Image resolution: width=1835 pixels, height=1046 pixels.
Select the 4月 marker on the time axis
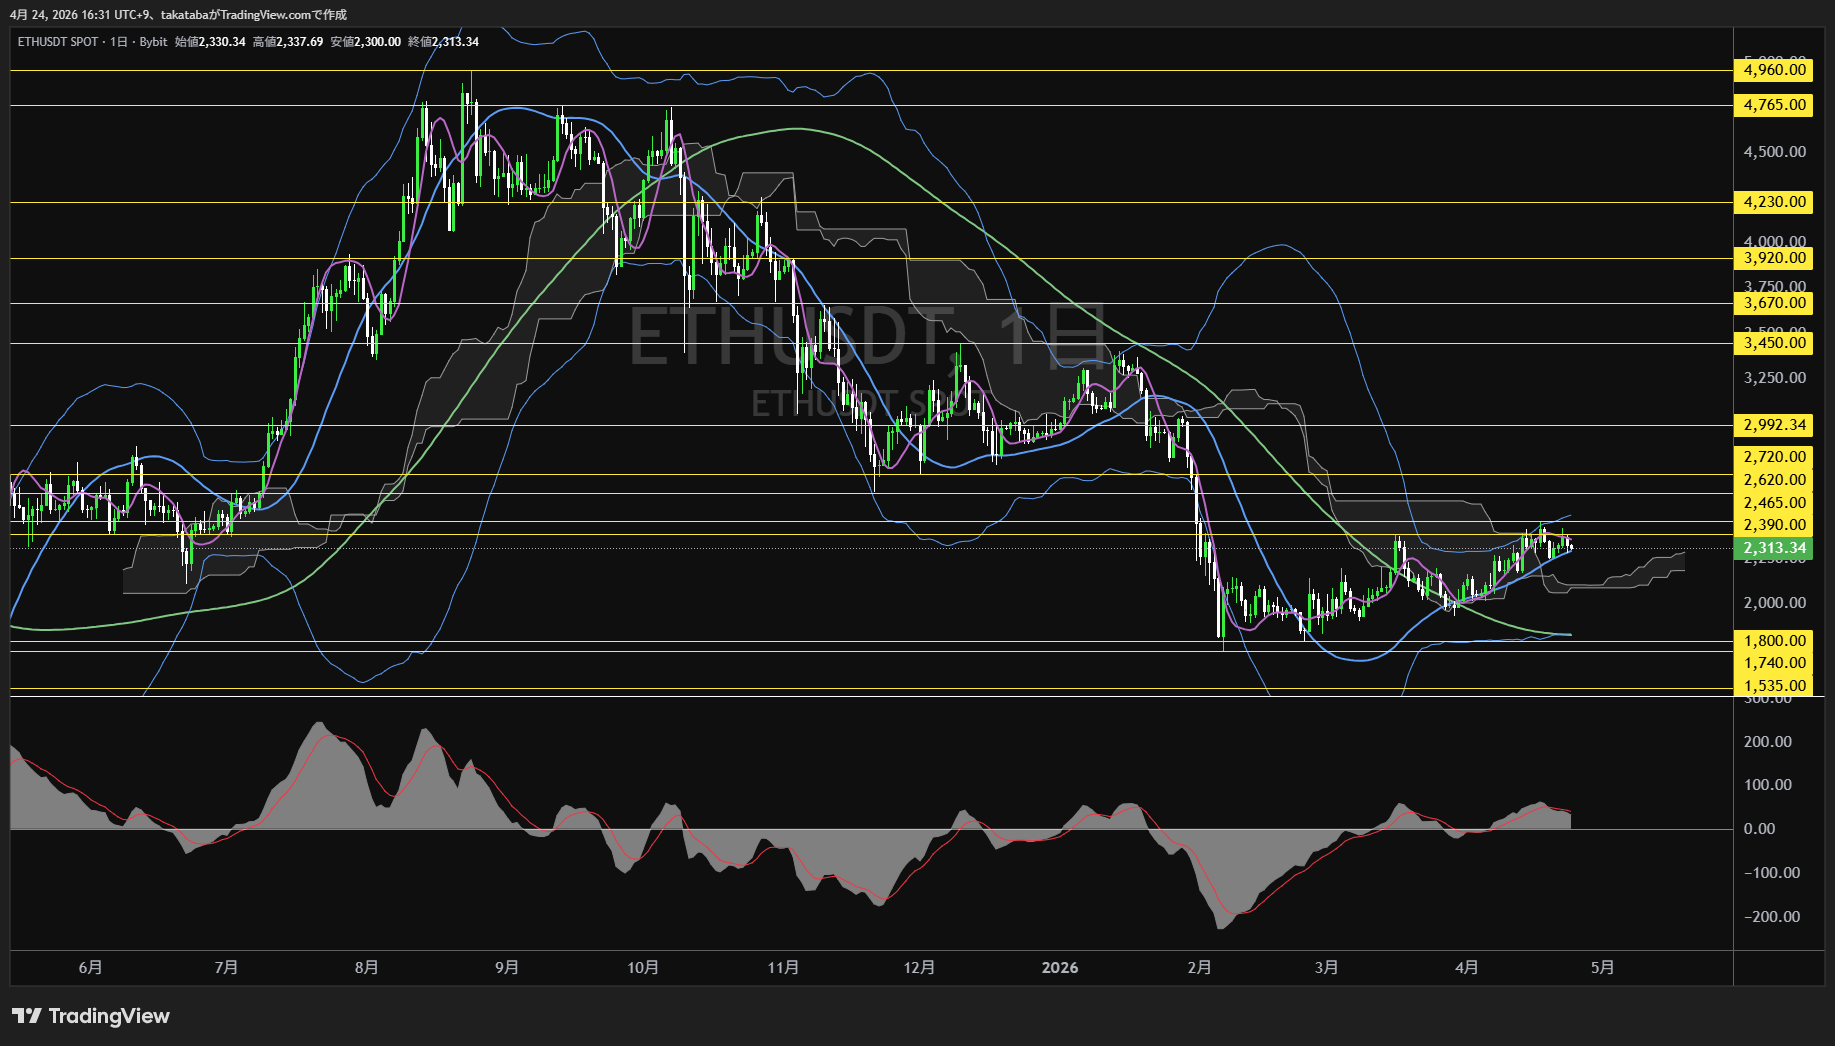[1467, 968]
